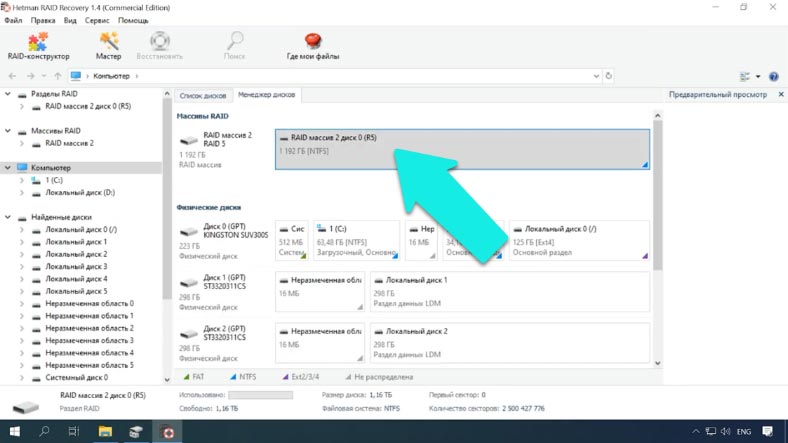Switch to Hetman RAID Recovery taskbar icon
This screenshot has height=443, width=788.
(167, 431)
